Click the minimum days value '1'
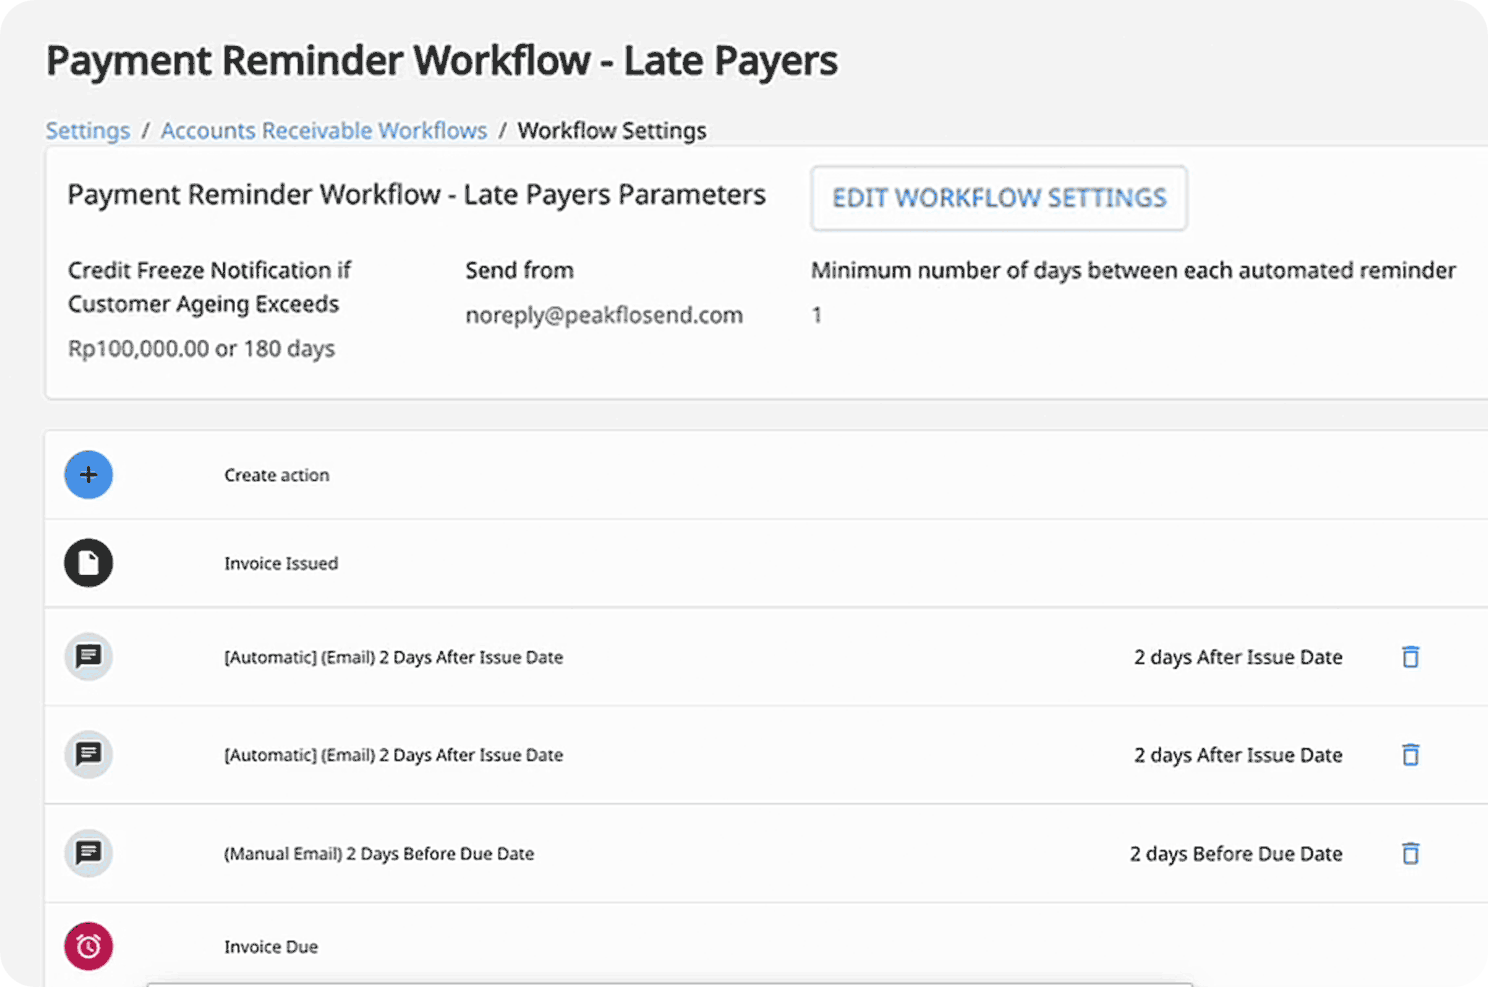Viewport: 1488px width, 987px height. click(x=817, y=316)
